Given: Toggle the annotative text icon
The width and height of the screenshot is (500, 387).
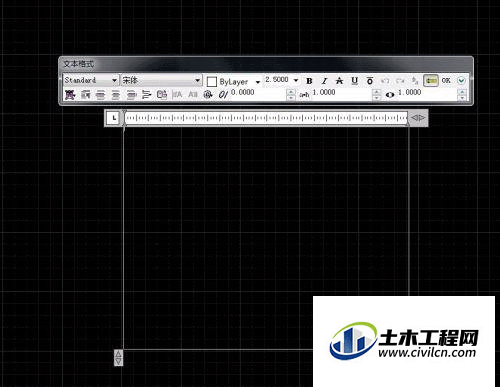Looking at the screenshot, I should tap(339, 81).
